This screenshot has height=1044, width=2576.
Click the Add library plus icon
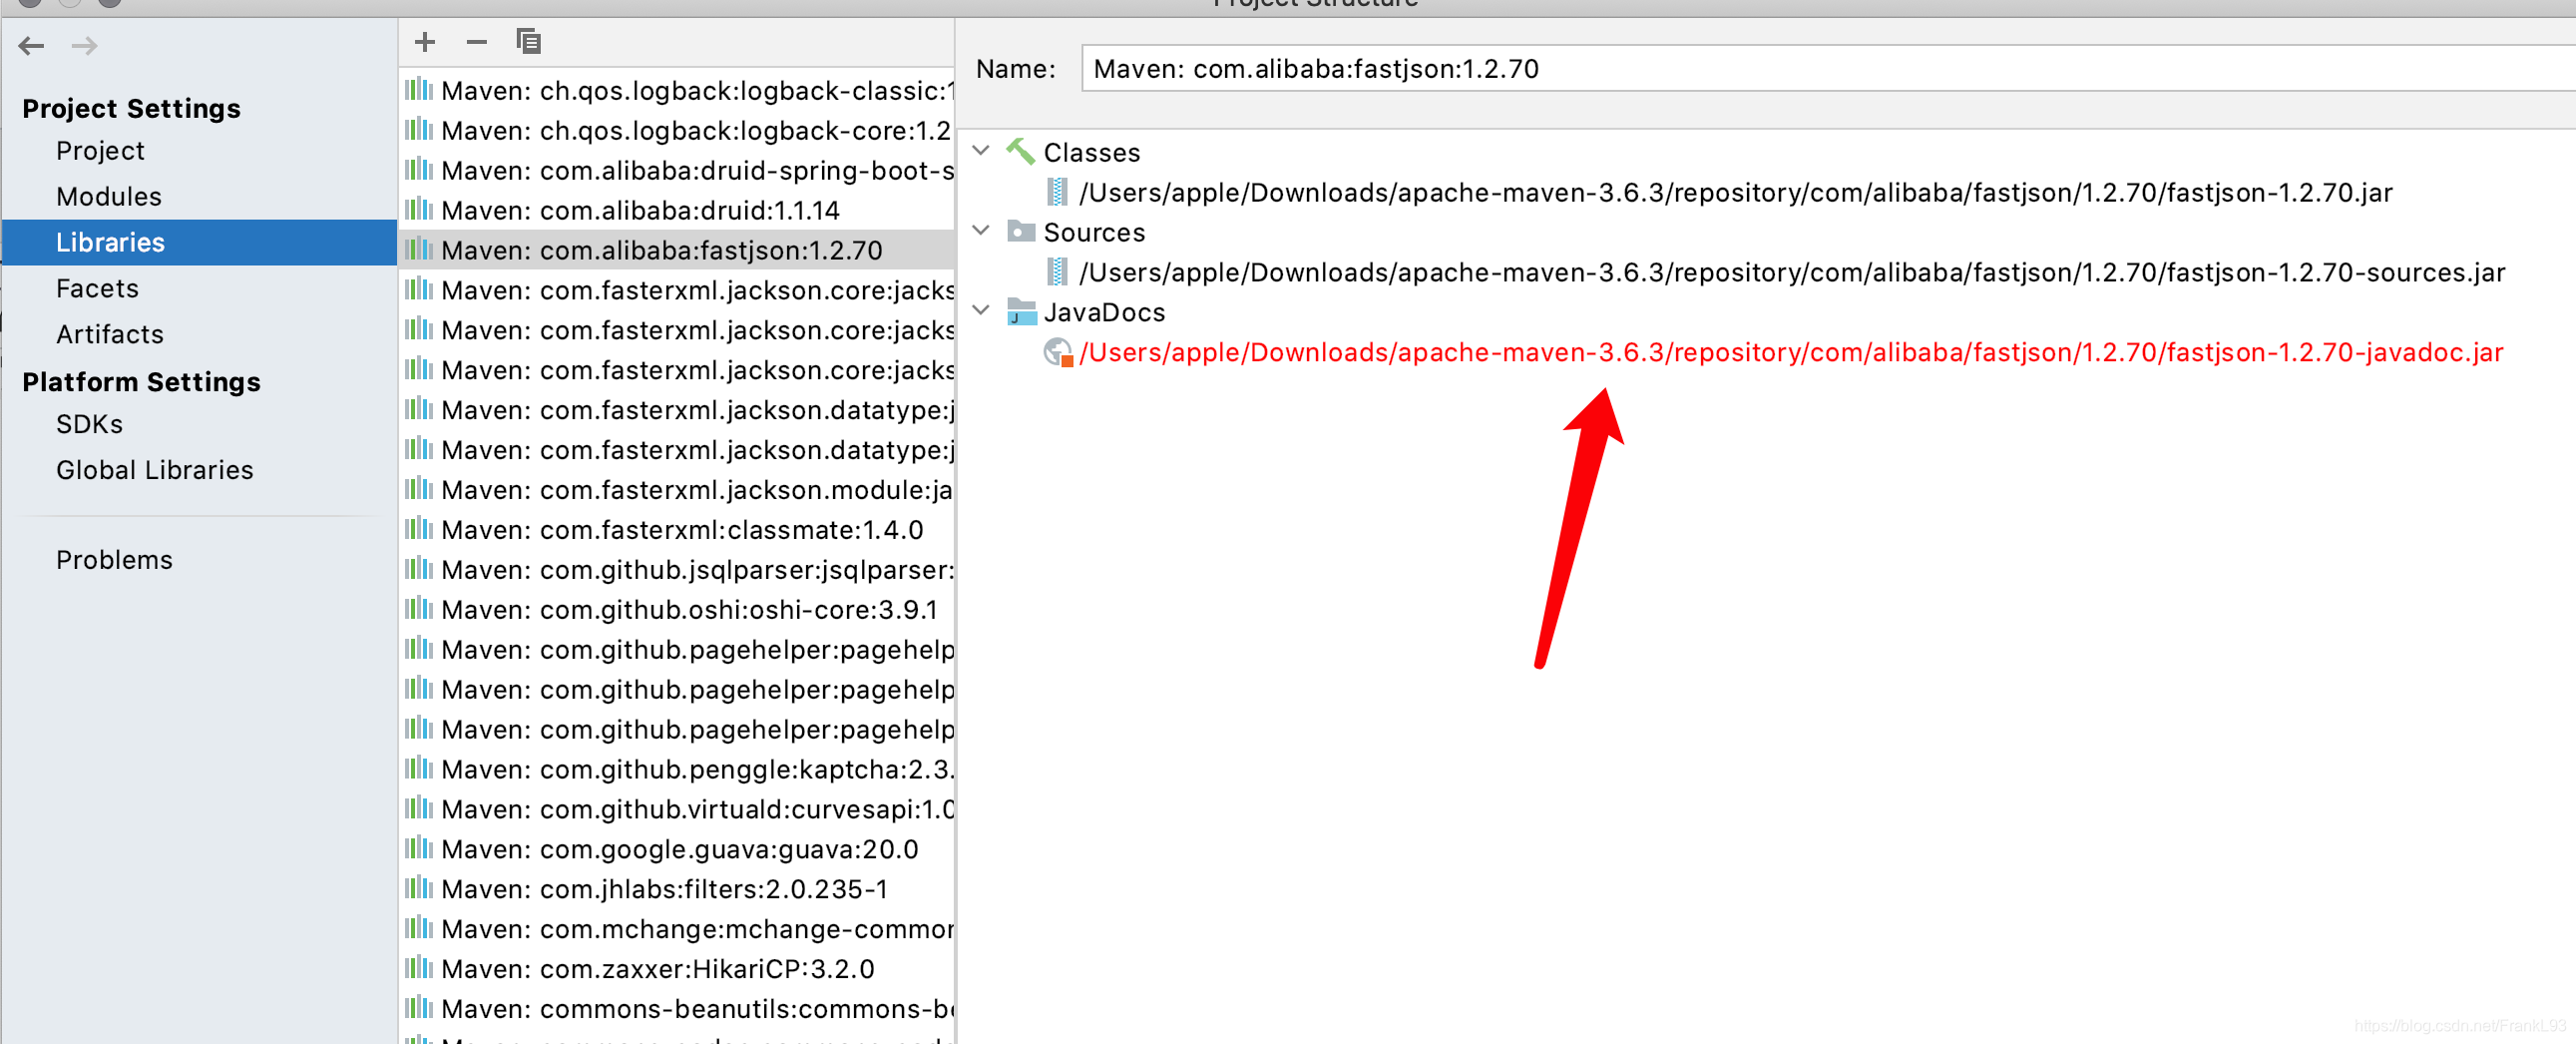pyautogui.click(x=425, y=42)
